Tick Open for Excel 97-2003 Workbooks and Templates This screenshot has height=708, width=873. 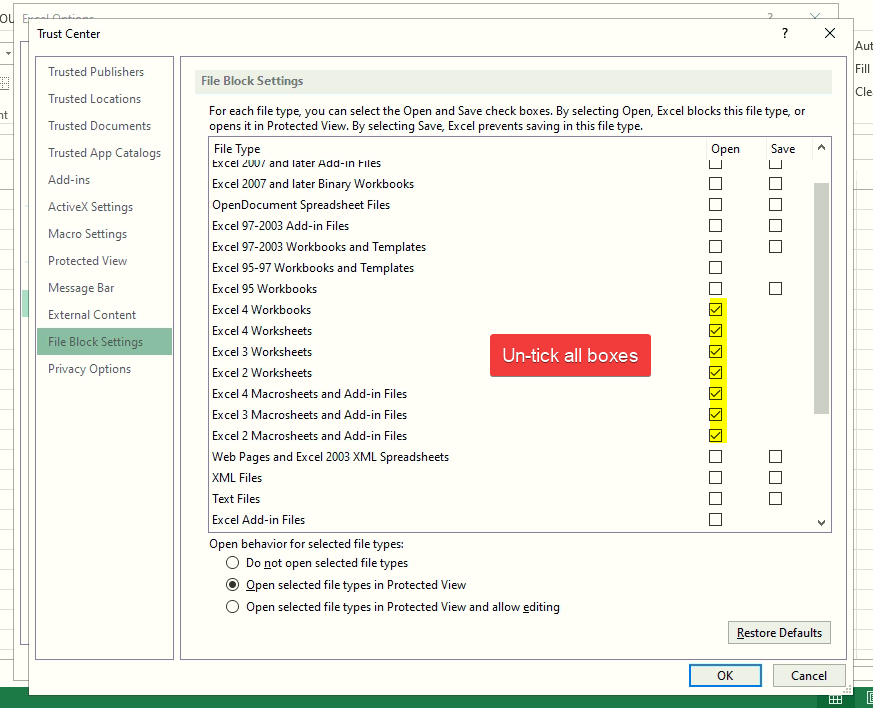[x=715, y=247]
